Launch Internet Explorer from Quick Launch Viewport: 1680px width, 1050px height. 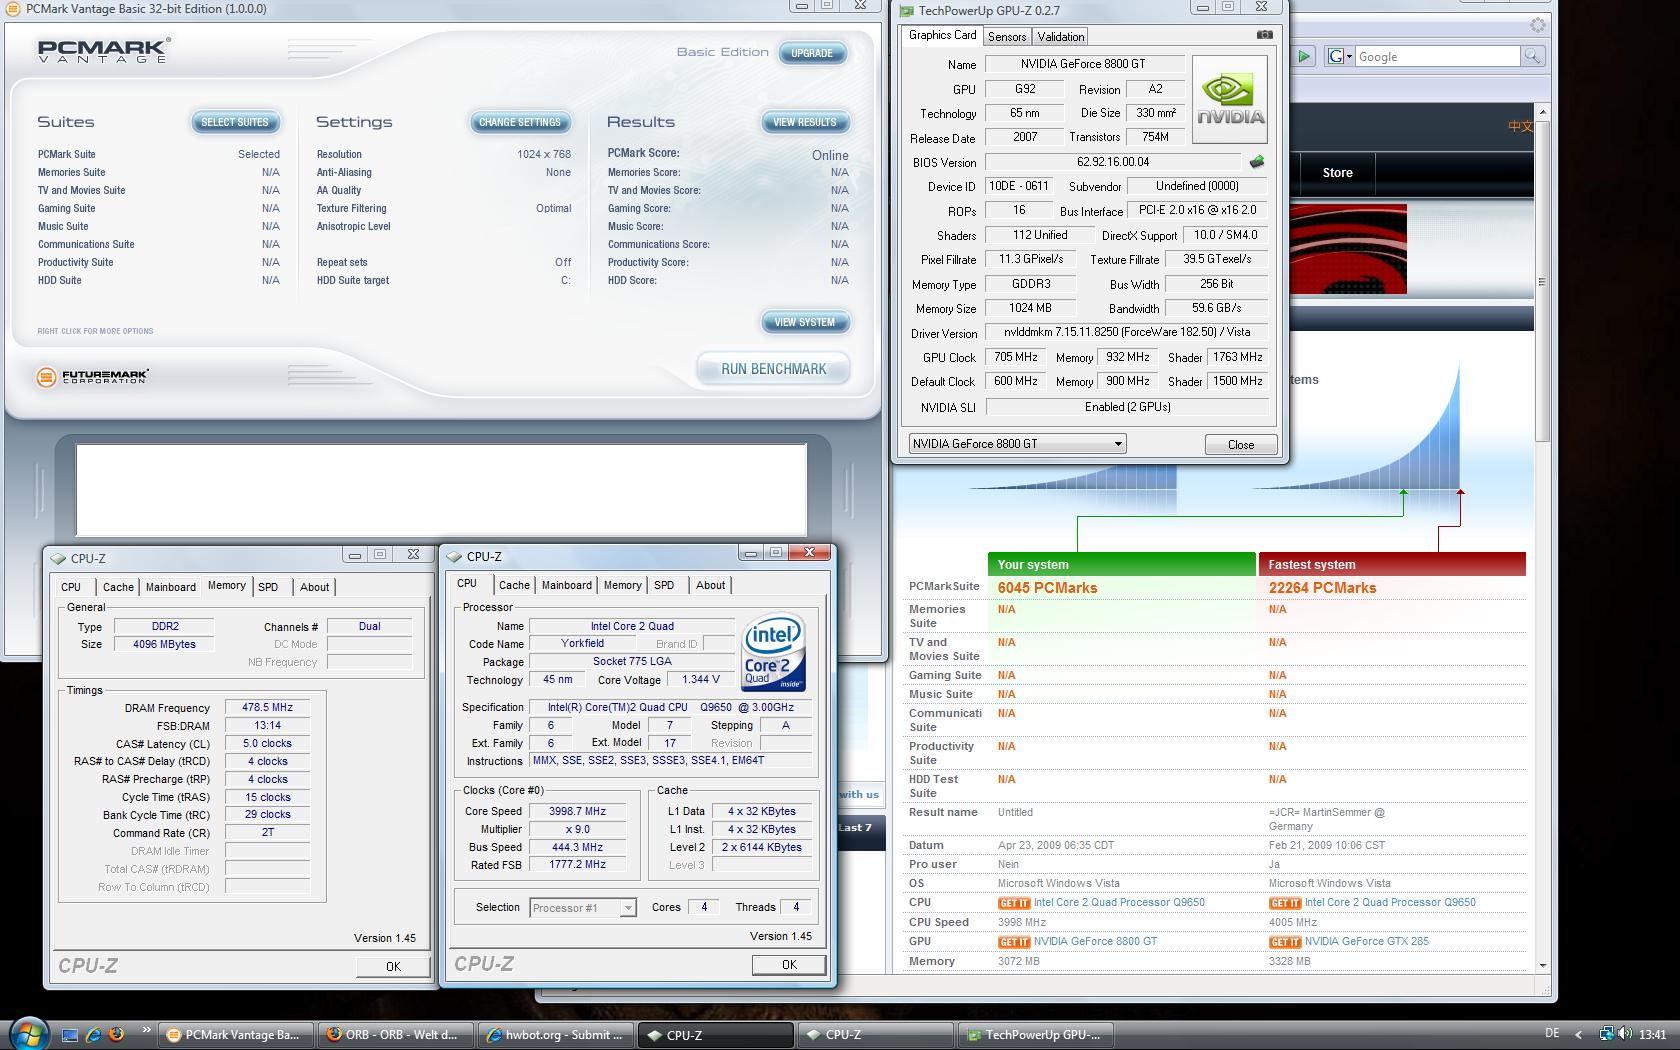(x=93, y=1035)
